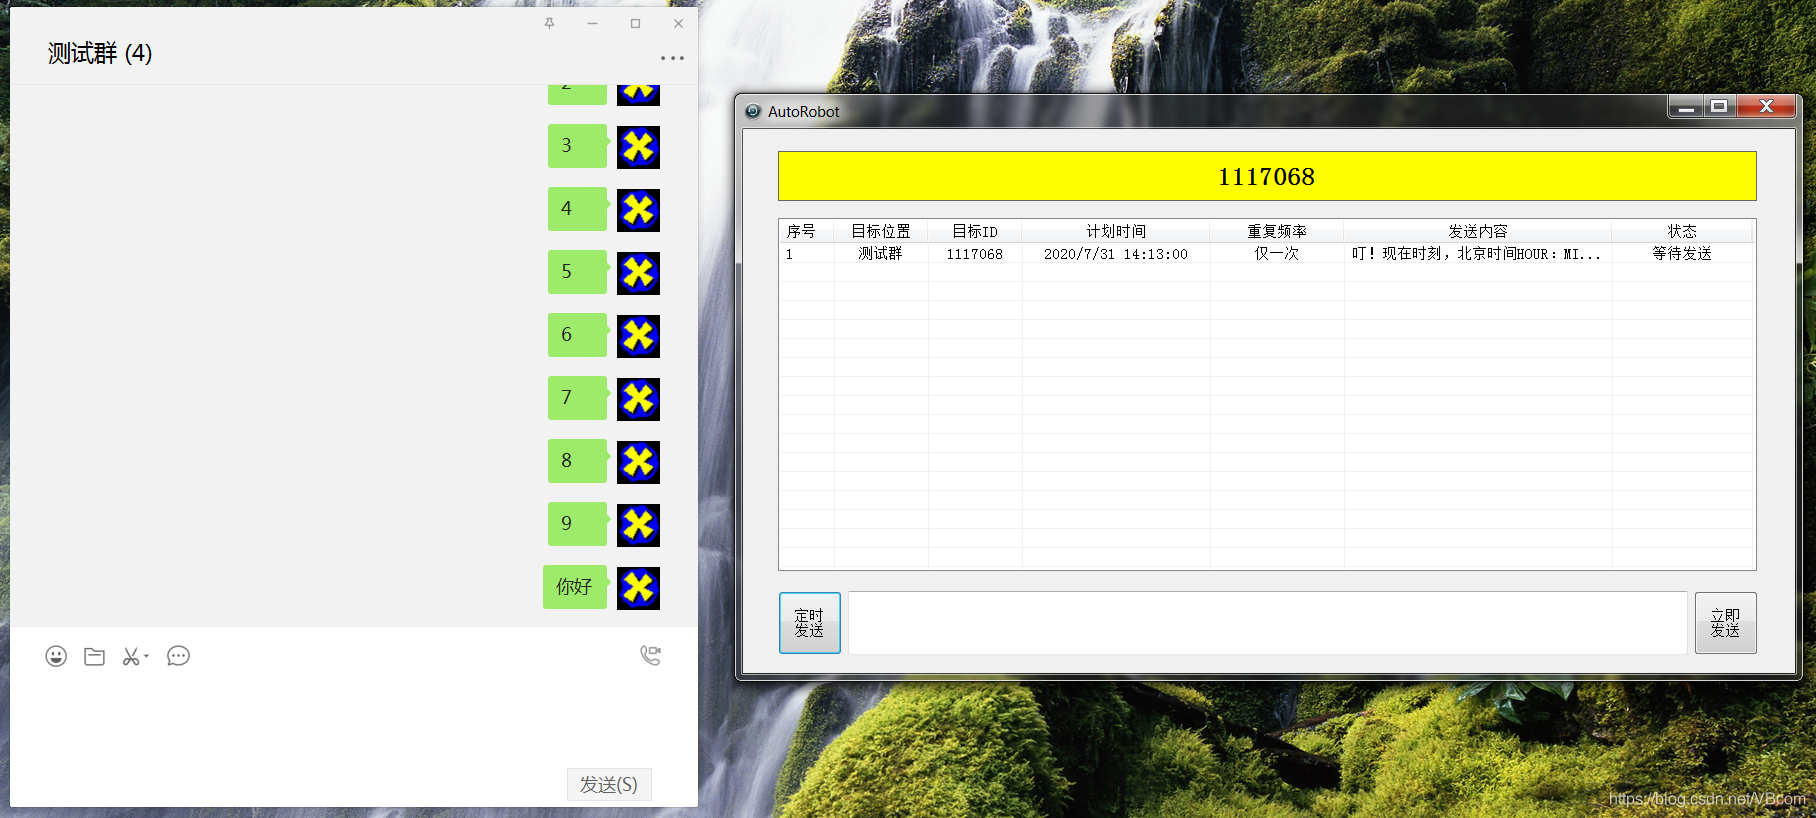
Task: Click the message bubble "8"
Action: pyautogui.click(x=578, y=461)
